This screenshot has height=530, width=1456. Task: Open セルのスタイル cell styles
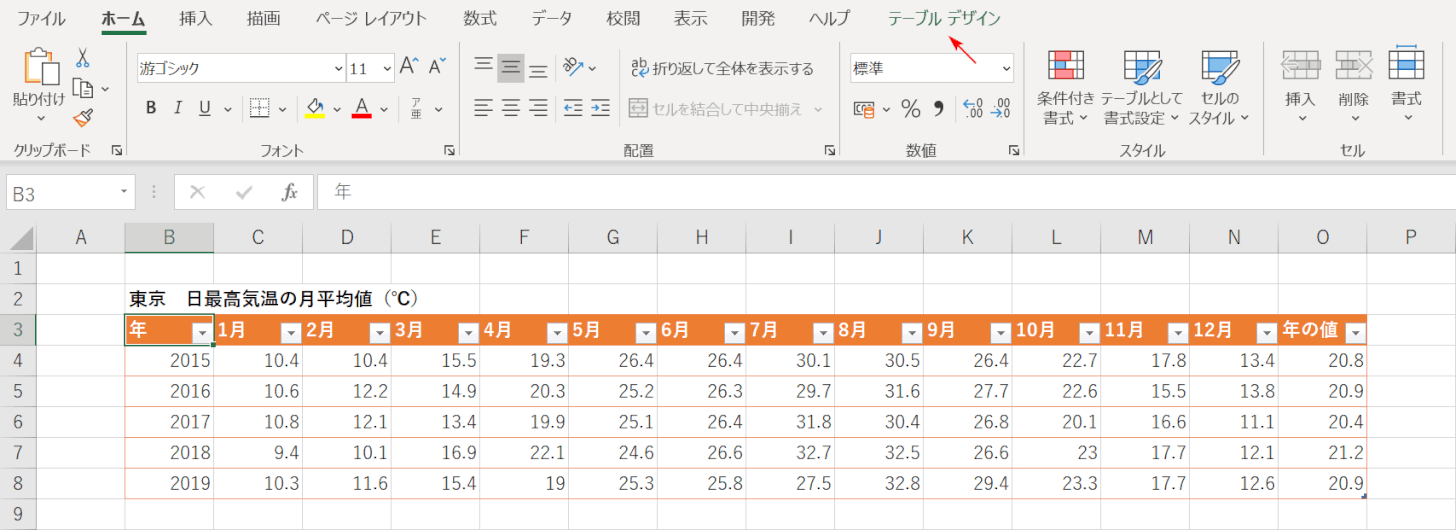click(x=1219, y=87)
